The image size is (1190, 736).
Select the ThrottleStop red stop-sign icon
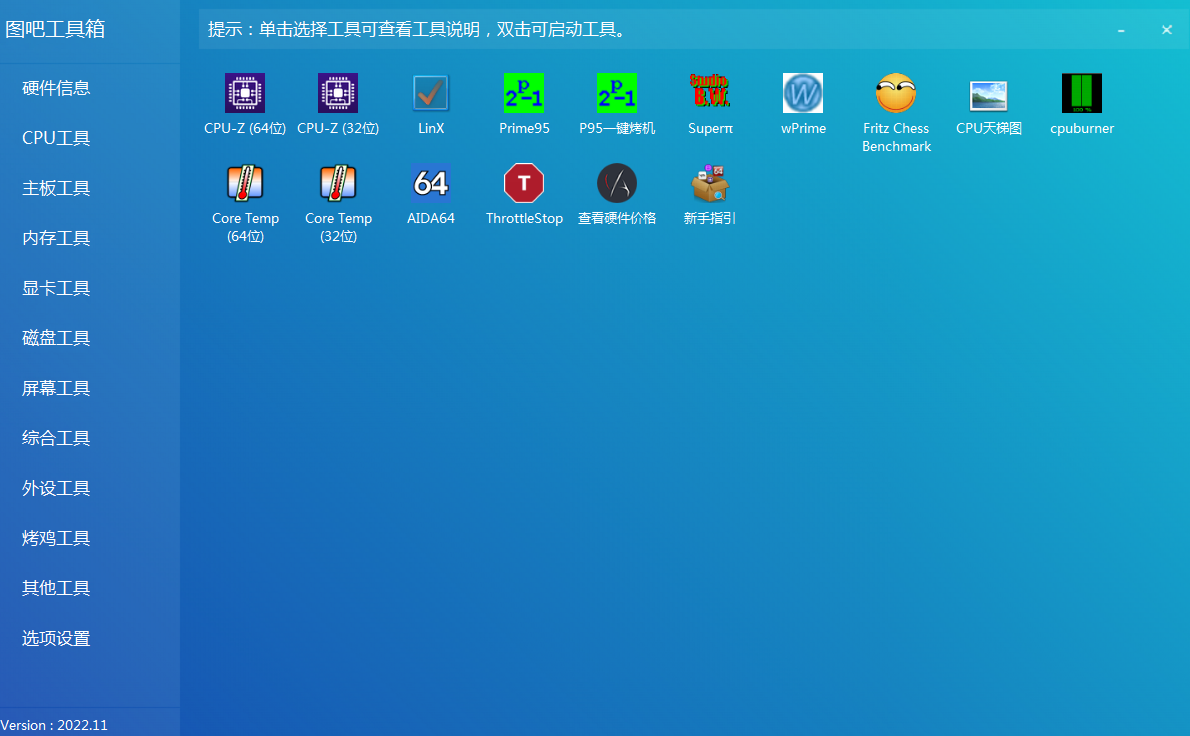click(524, 183)
